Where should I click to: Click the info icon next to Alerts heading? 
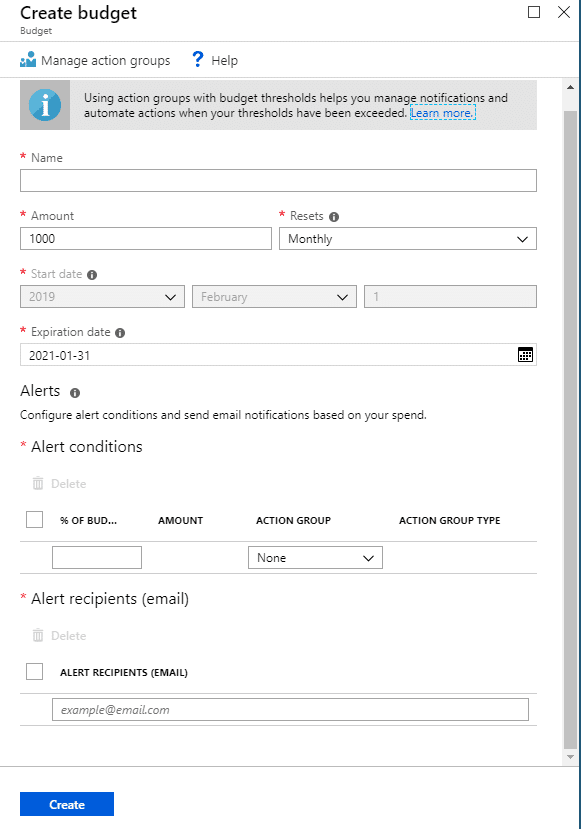coord(75,393)
